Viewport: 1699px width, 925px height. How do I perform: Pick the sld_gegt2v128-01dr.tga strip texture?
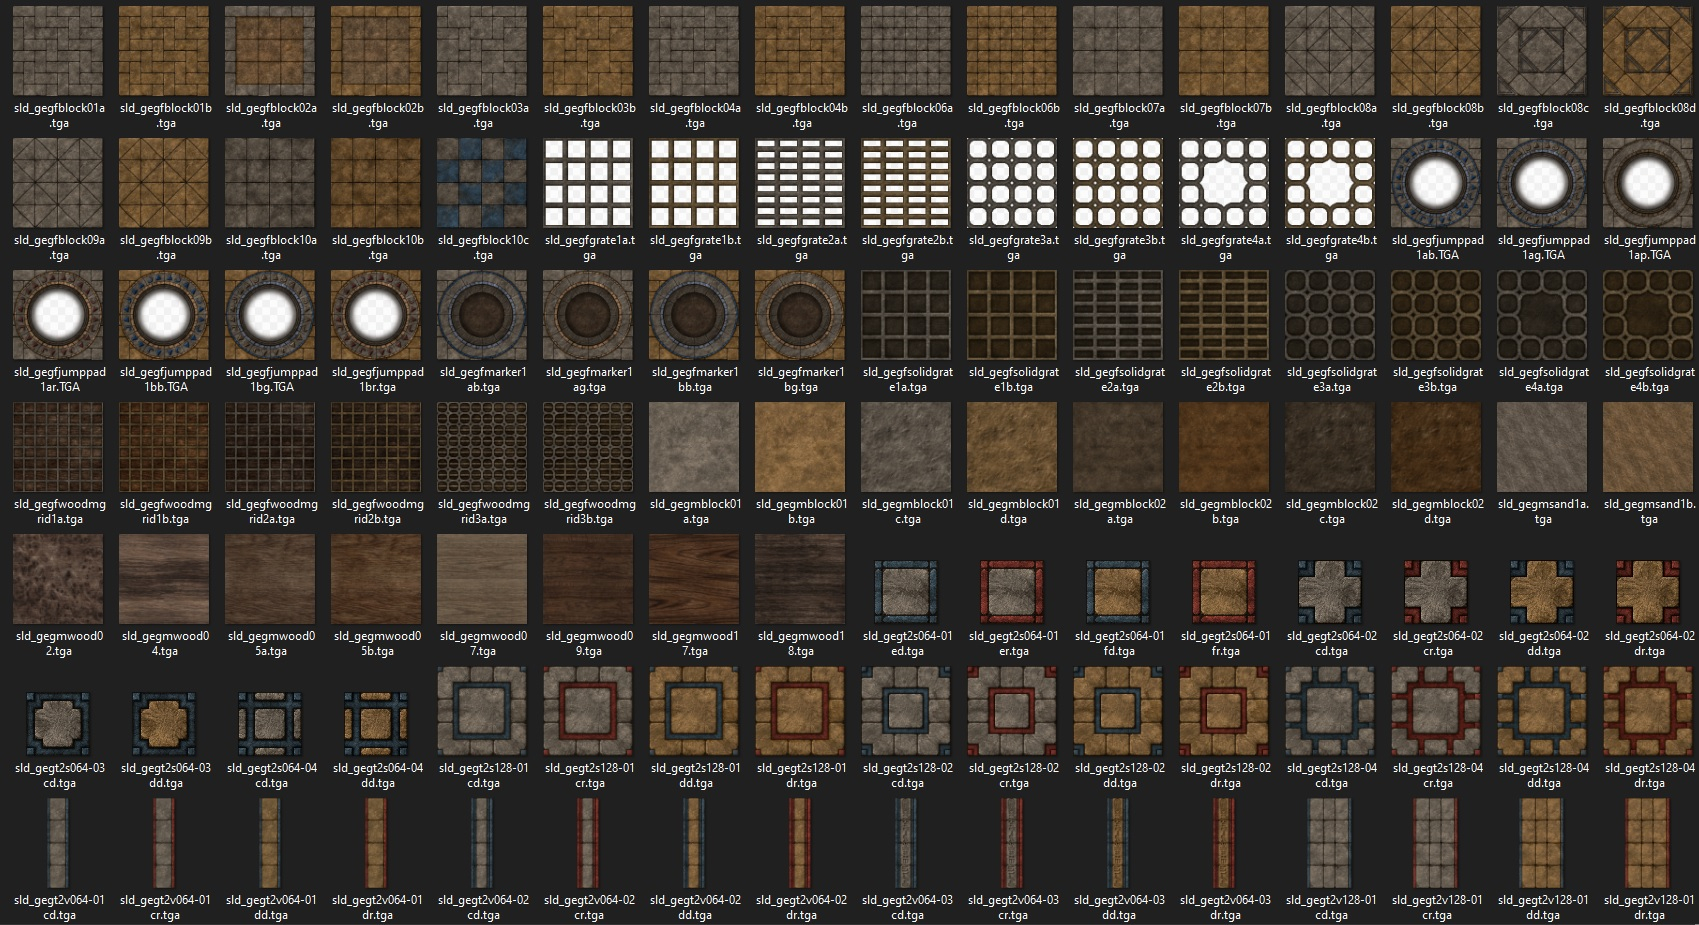click(1648, 843)
